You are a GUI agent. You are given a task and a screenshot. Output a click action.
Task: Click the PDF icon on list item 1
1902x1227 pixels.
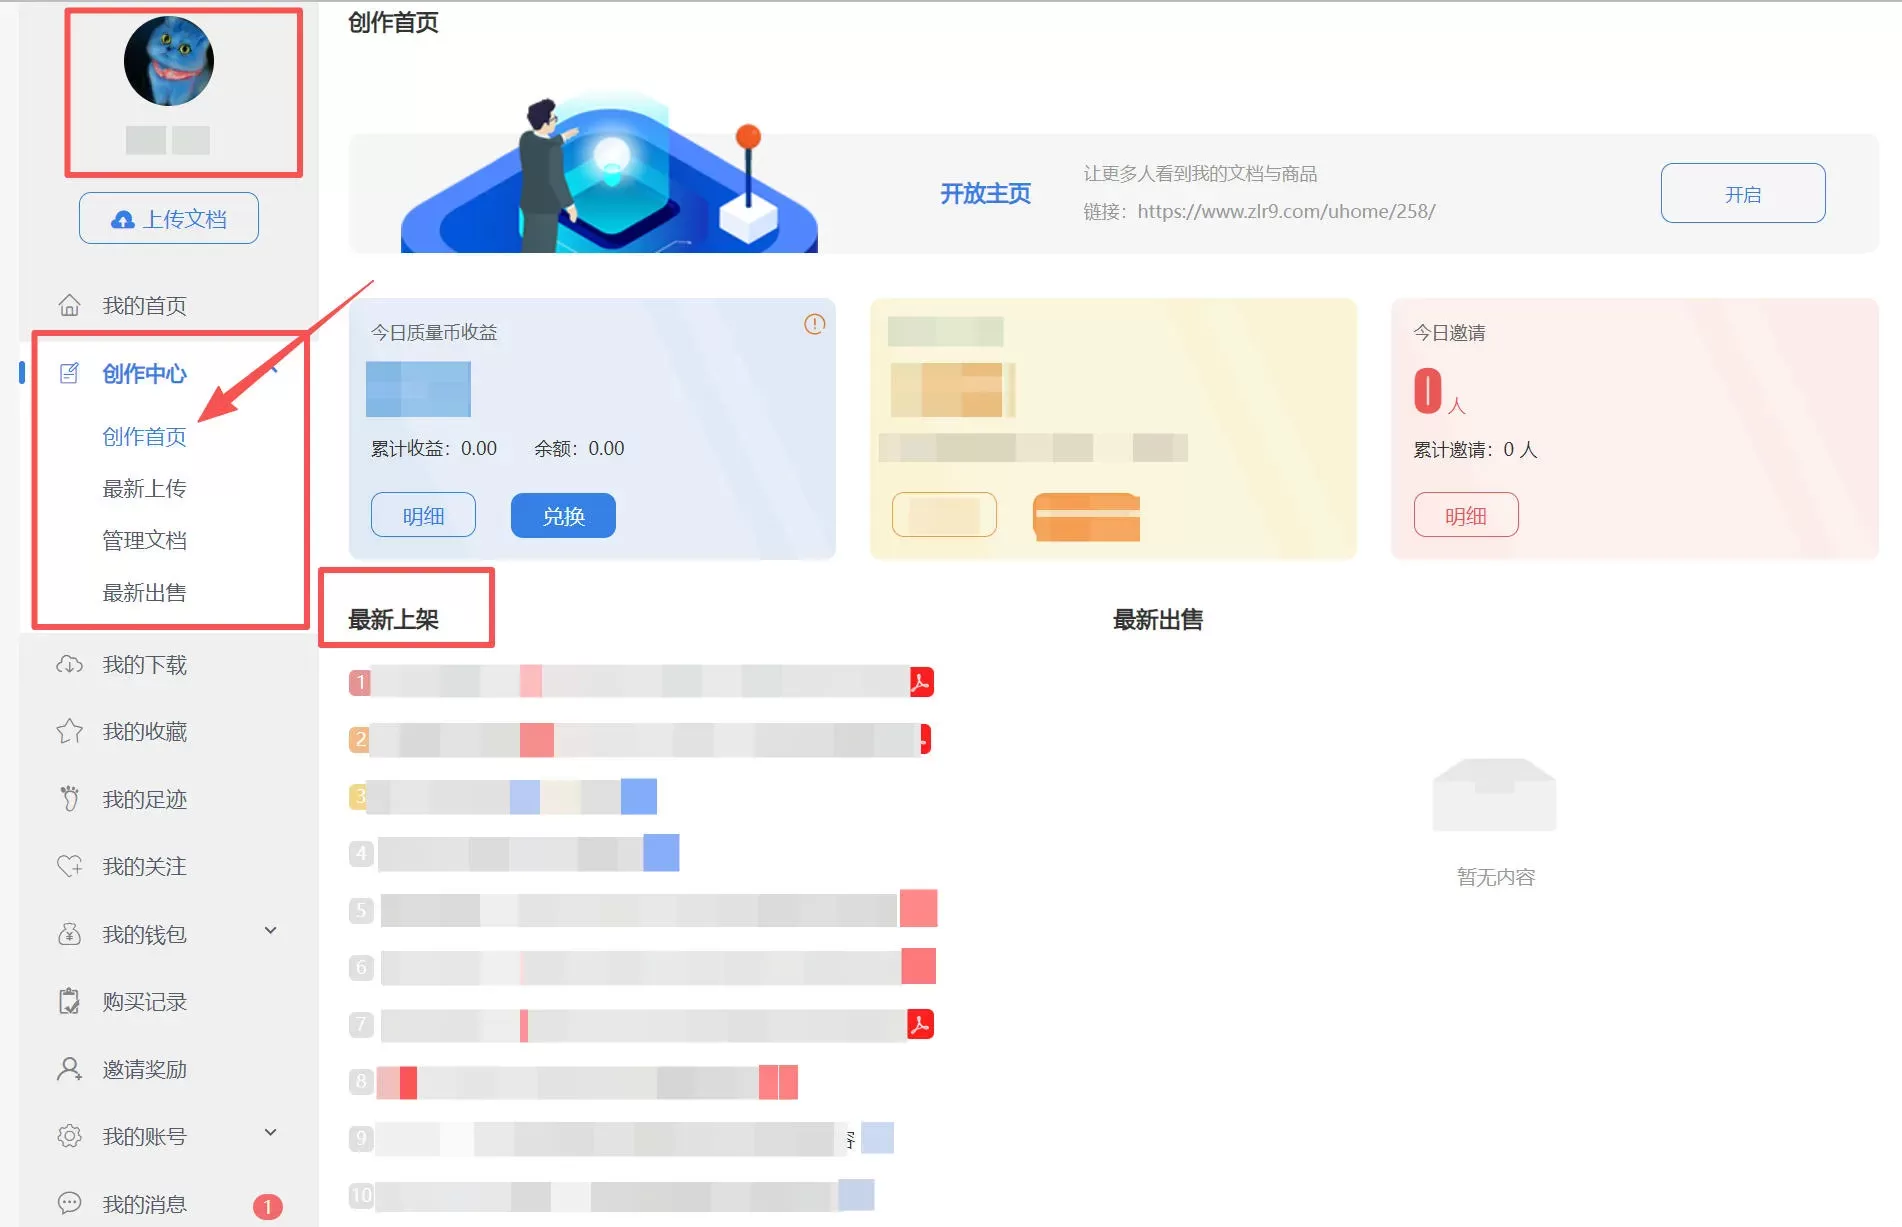(x=920, y=682)
